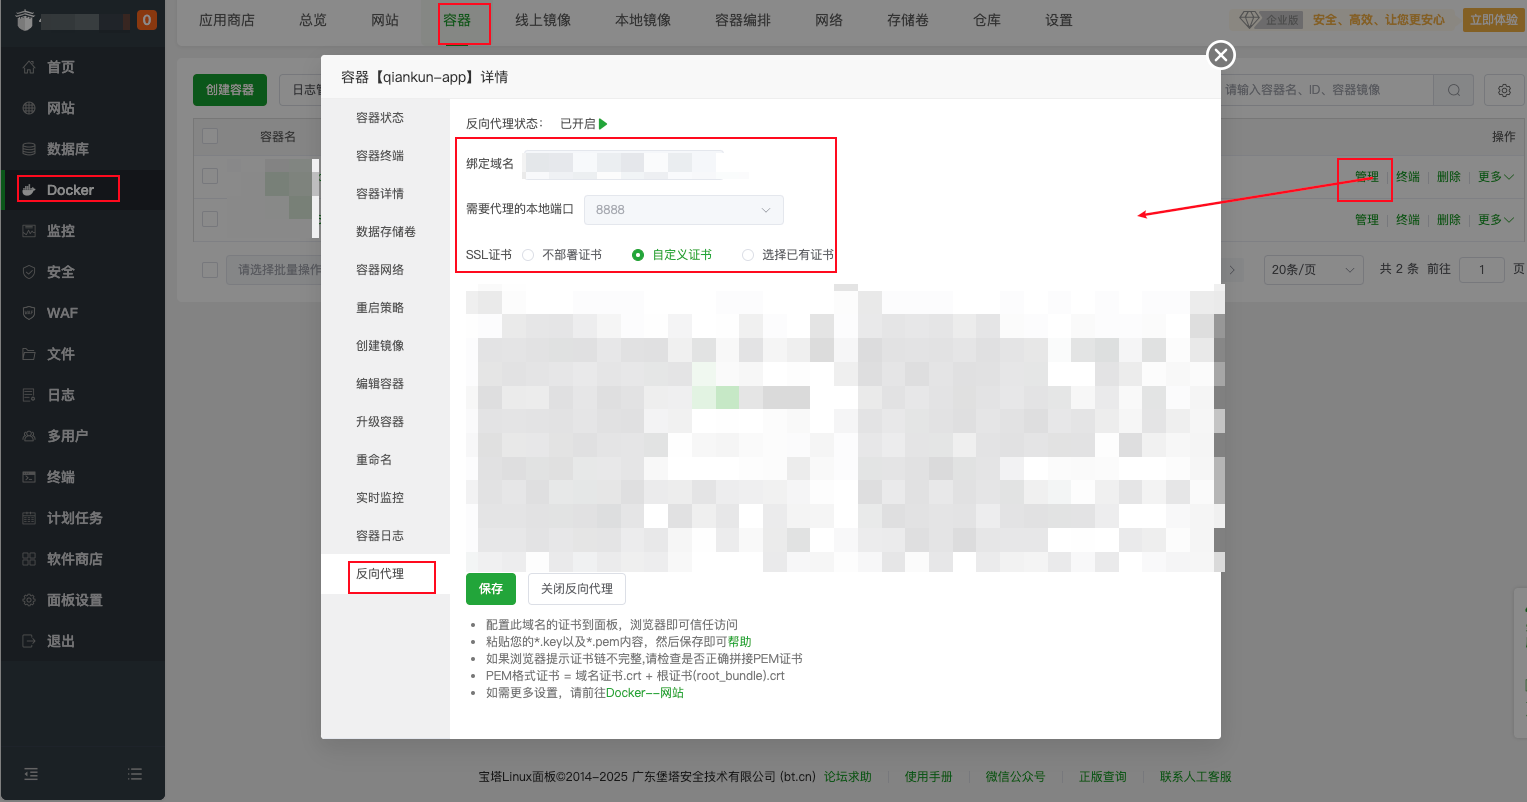1527x802 pixels.
Task: Click the container search input field
Action: click(x=1327, y=90)
